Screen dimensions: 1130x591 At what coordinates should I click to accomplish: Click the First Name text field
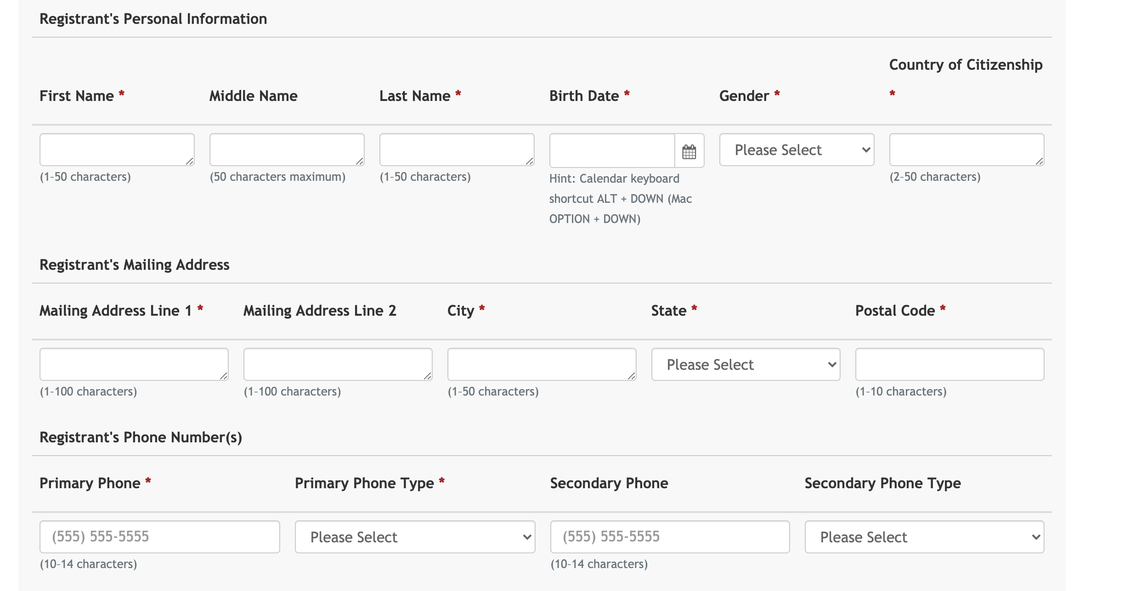coord(117,150)
